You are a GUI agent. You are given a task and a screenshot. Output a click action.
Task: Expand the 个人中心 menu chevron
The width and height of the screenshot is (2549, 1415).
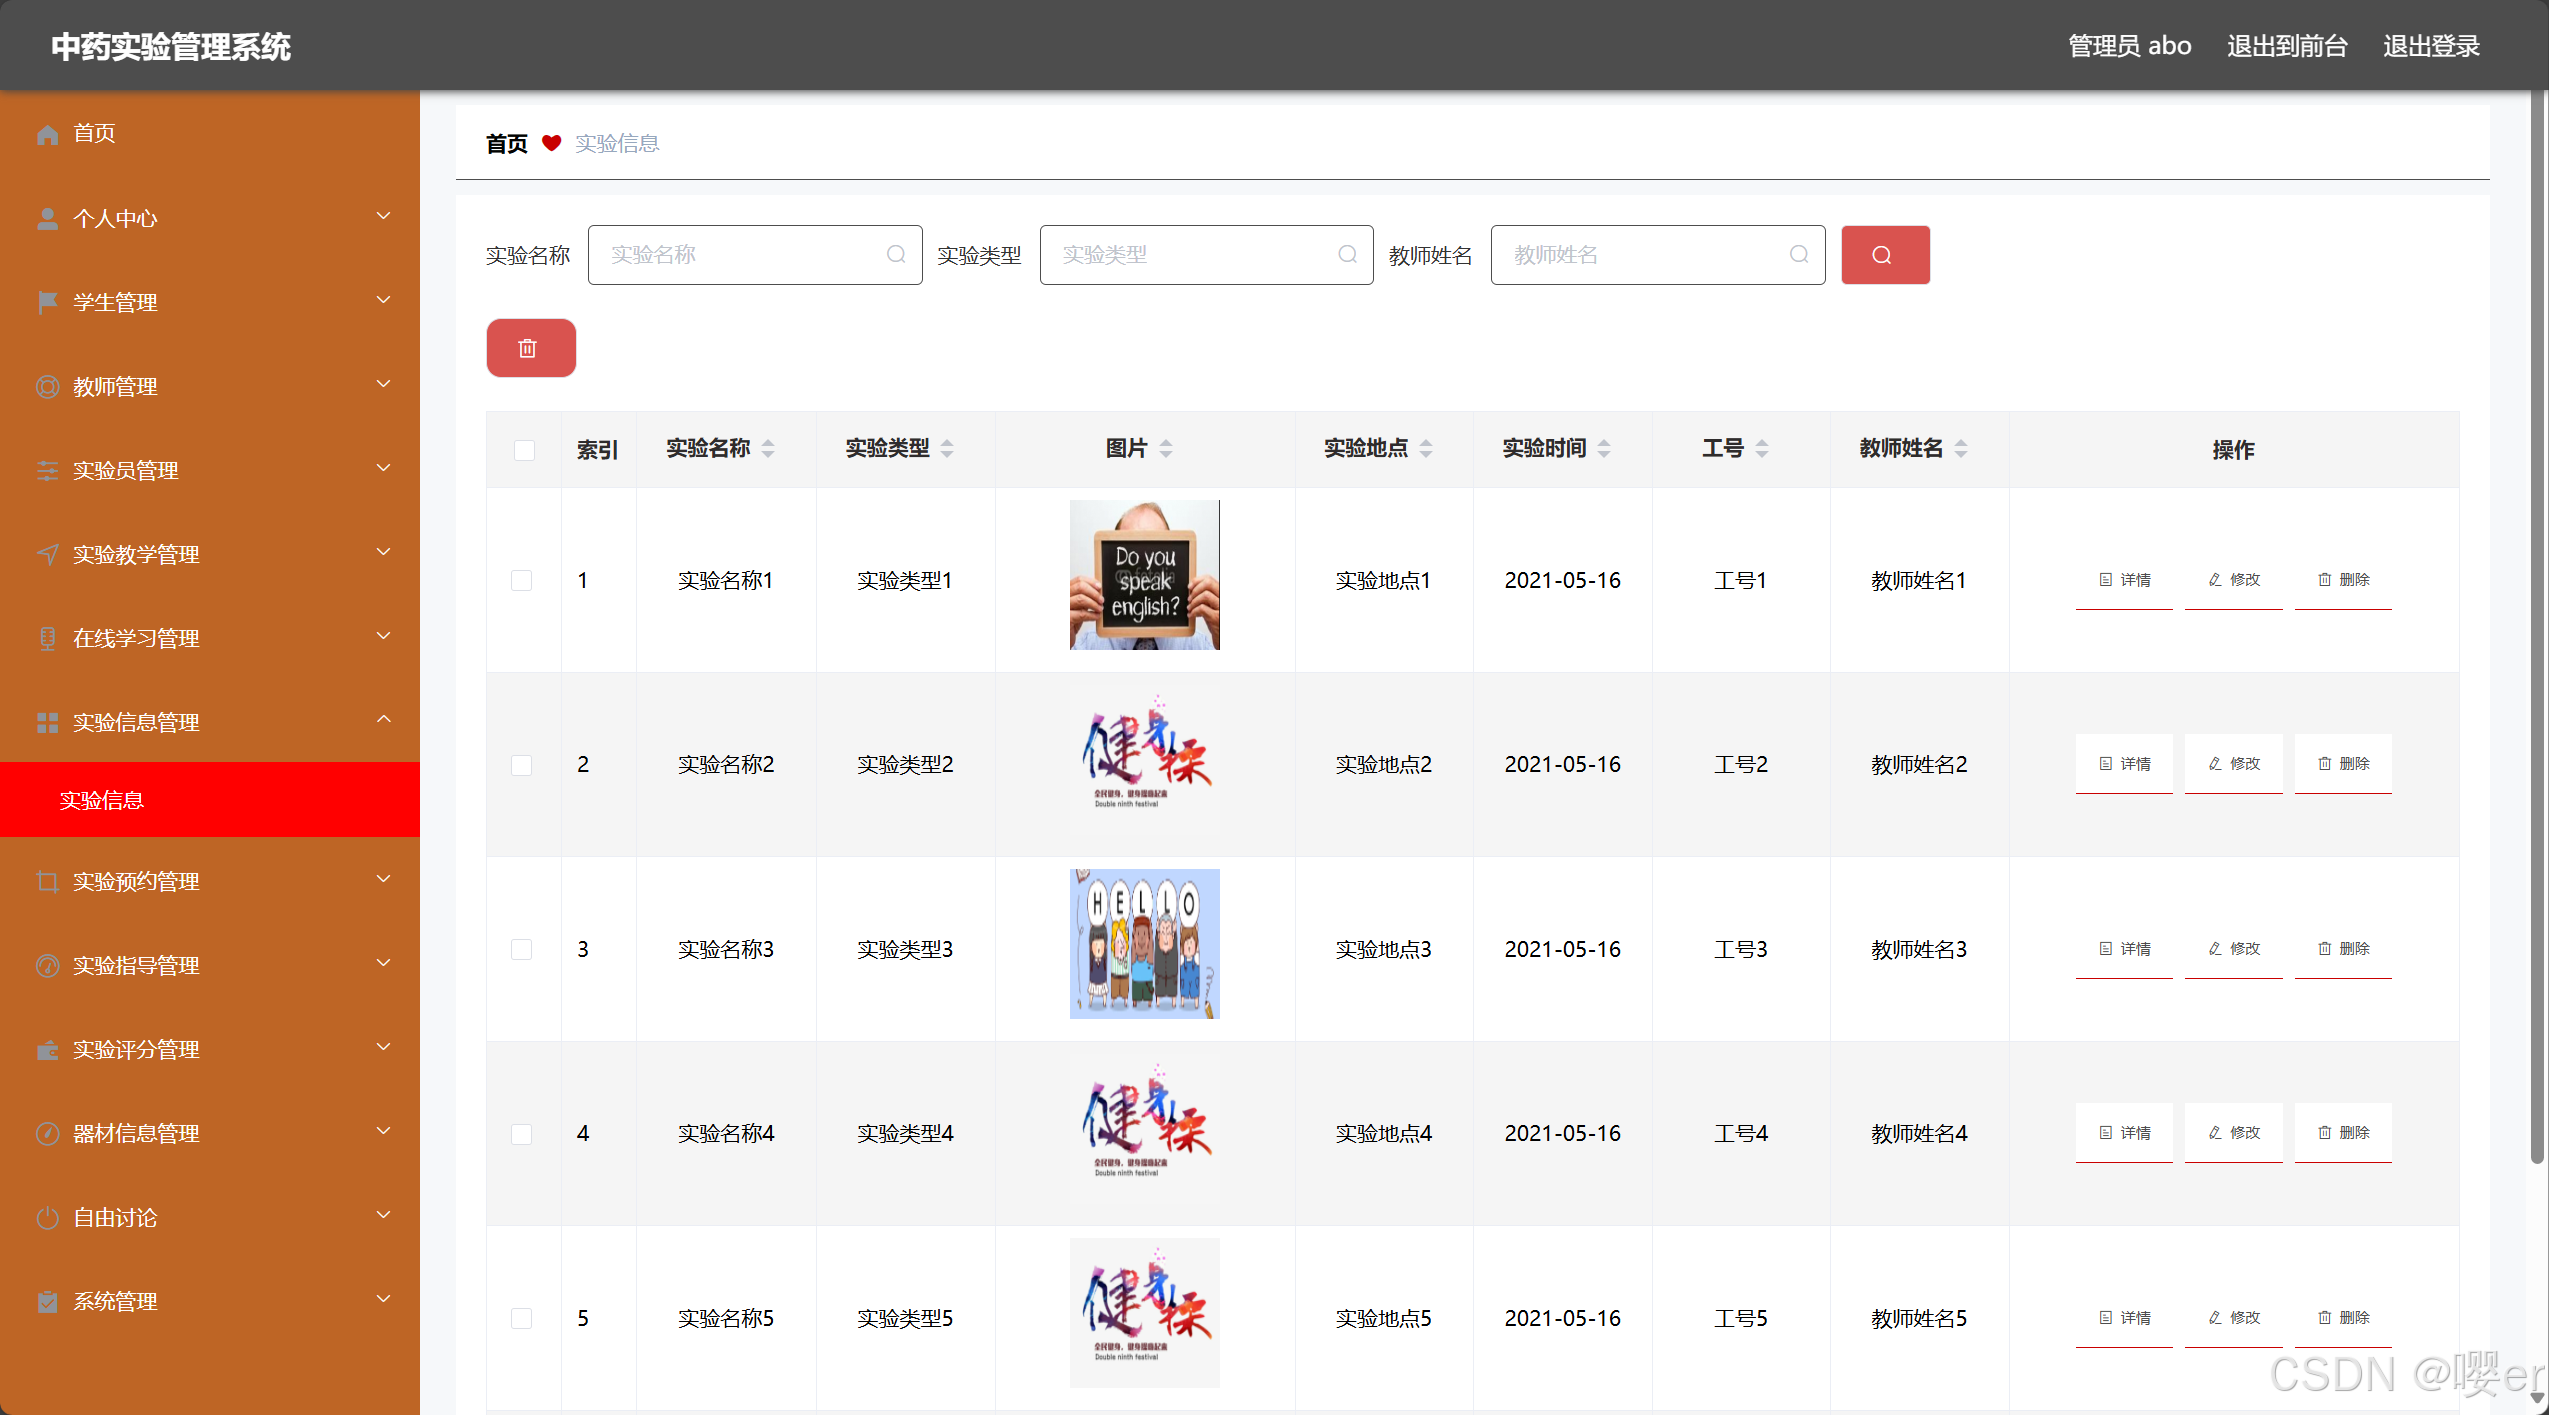click(x=383, y=216)
